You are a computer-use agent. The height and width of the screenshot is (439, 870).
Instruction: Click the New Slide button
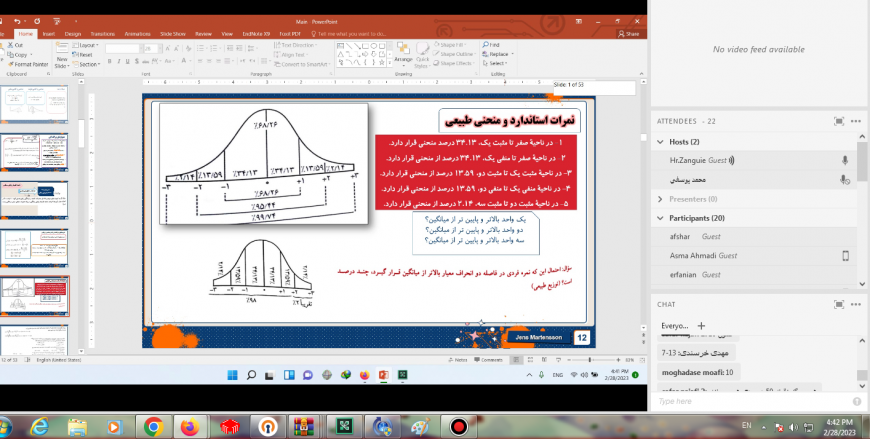click(x=62, y=55)
